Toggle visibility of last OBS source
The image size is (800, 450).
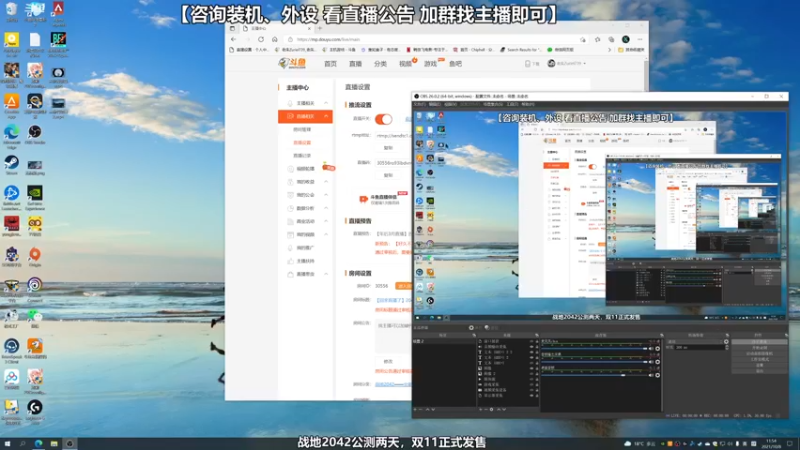(x=532, y=395)
